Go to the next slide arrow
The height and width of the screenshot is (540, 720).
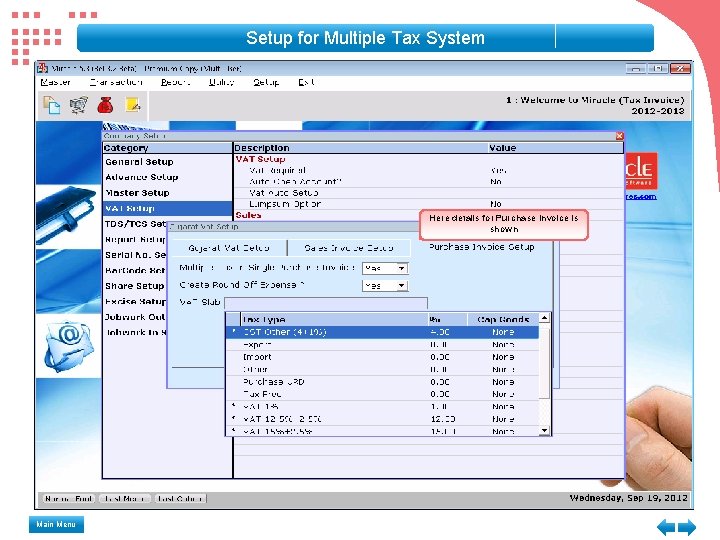tap(687, 527)
